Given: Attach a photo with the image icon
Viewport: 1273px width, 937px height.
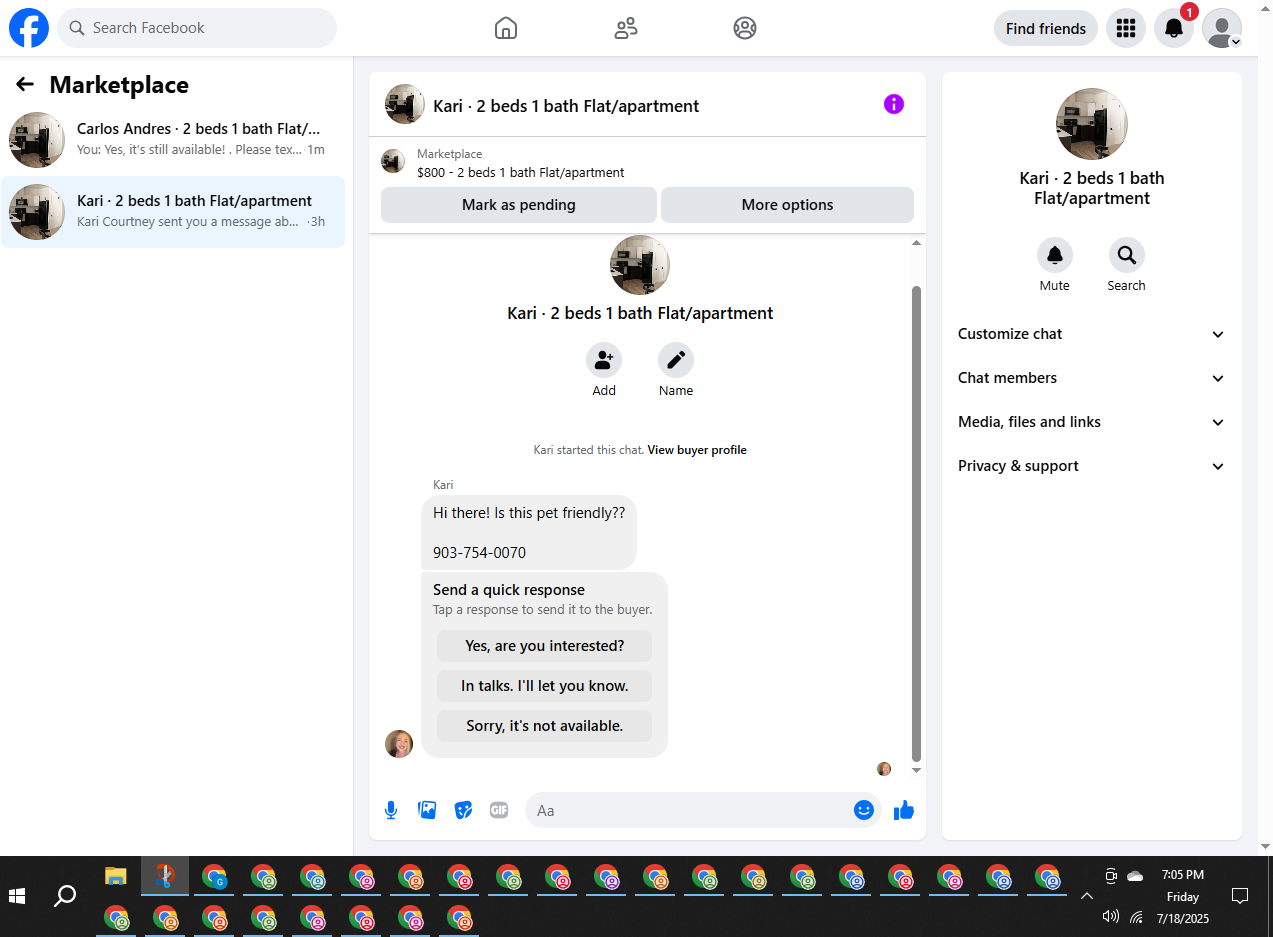Looking at the screenshot, I should pyautogui.click(x=427, y=810).
